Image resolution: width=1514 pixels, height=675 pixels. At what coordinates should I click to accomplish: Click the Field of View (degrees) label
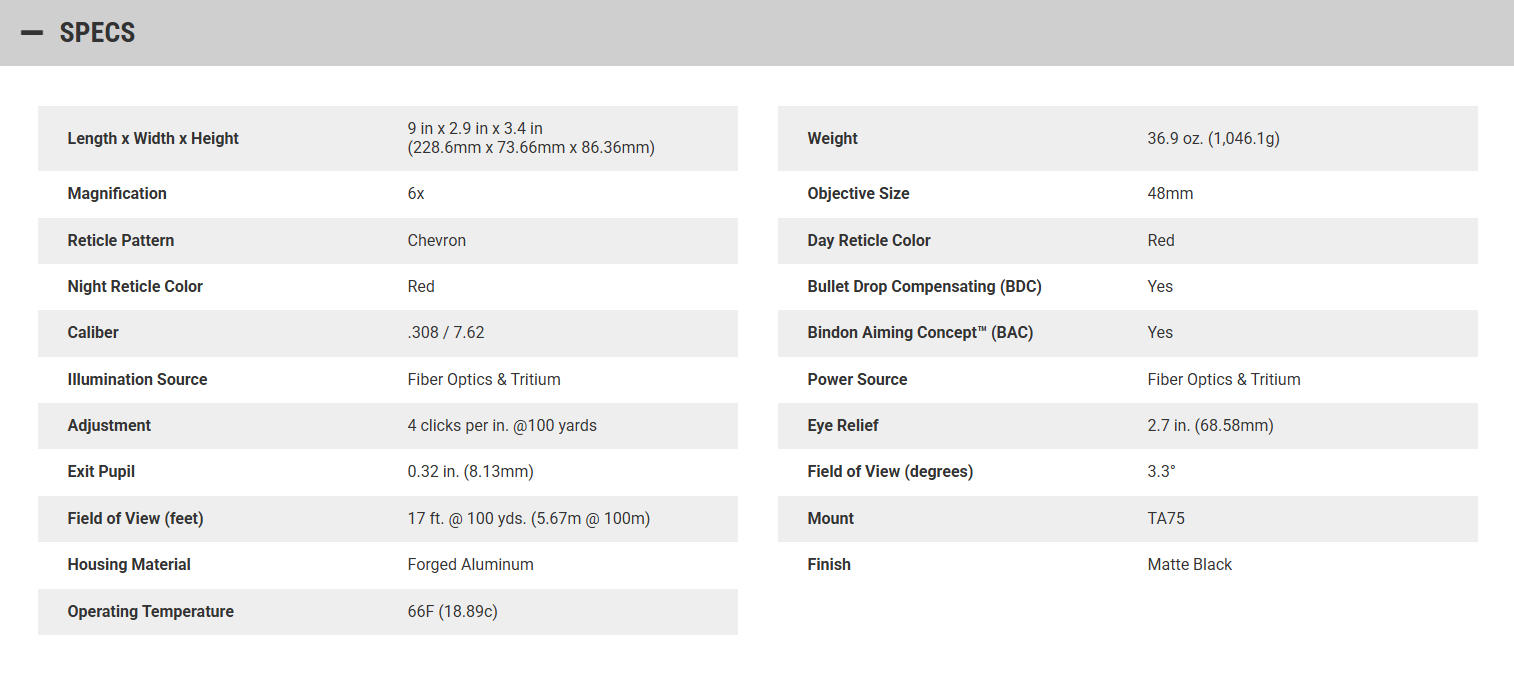coord(890,472)
